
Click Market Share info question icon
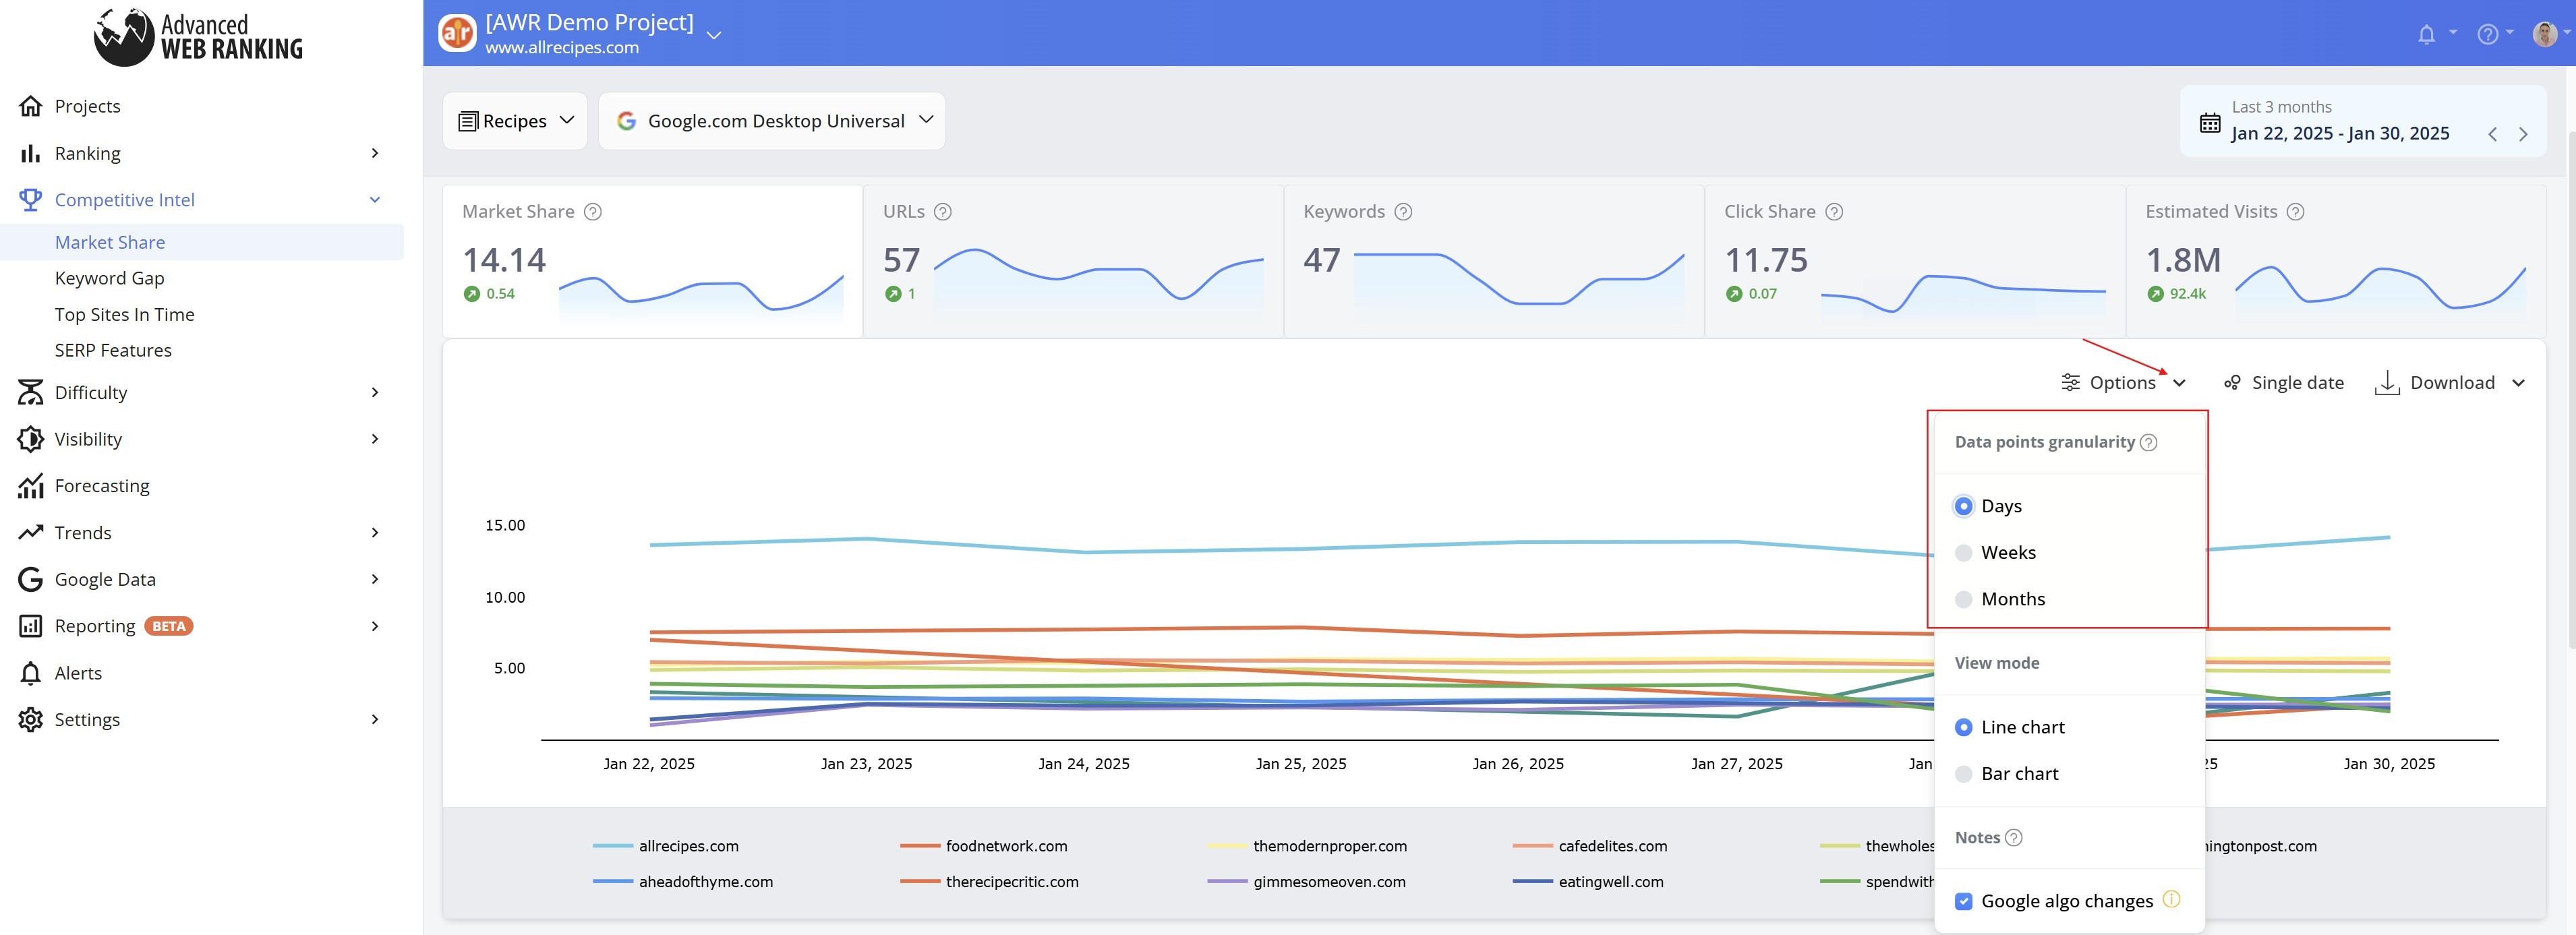click(x=593, y=212)
